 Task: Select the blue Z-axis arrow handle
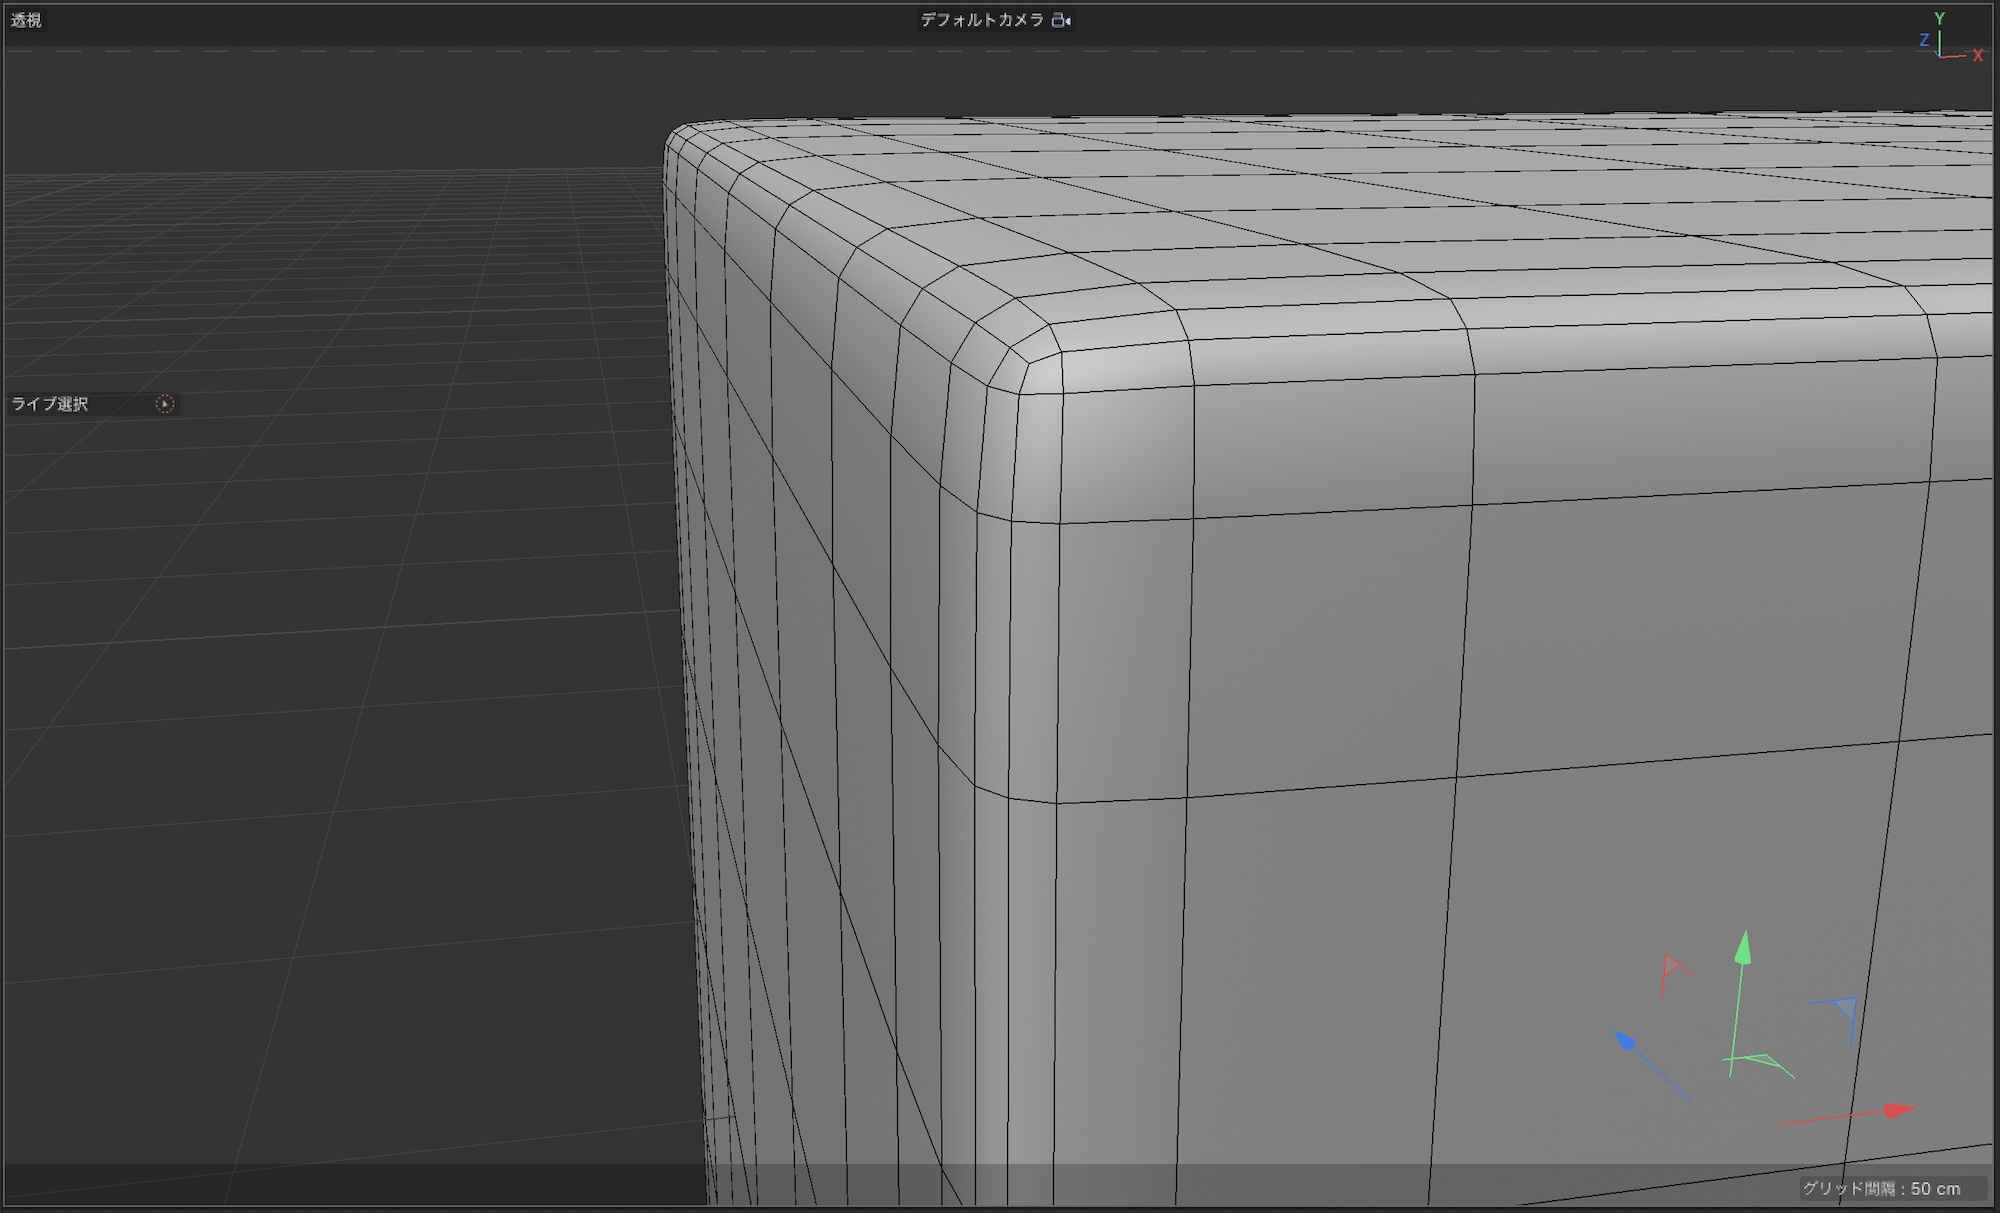coord(1626,1042)
